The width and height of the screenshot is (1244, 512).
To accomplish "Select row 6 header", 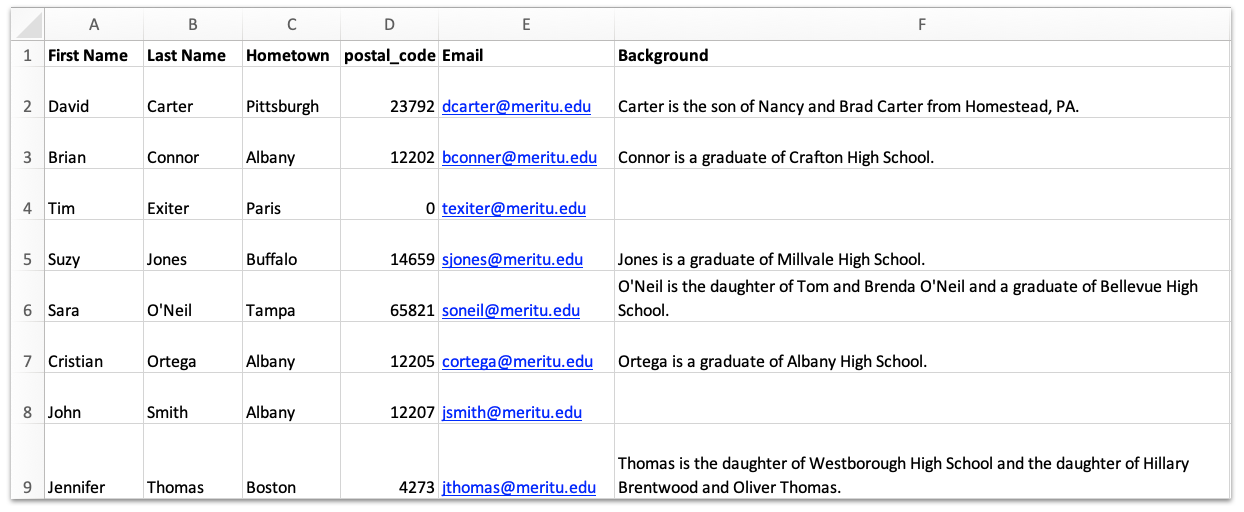I will [x=28, y=297].
